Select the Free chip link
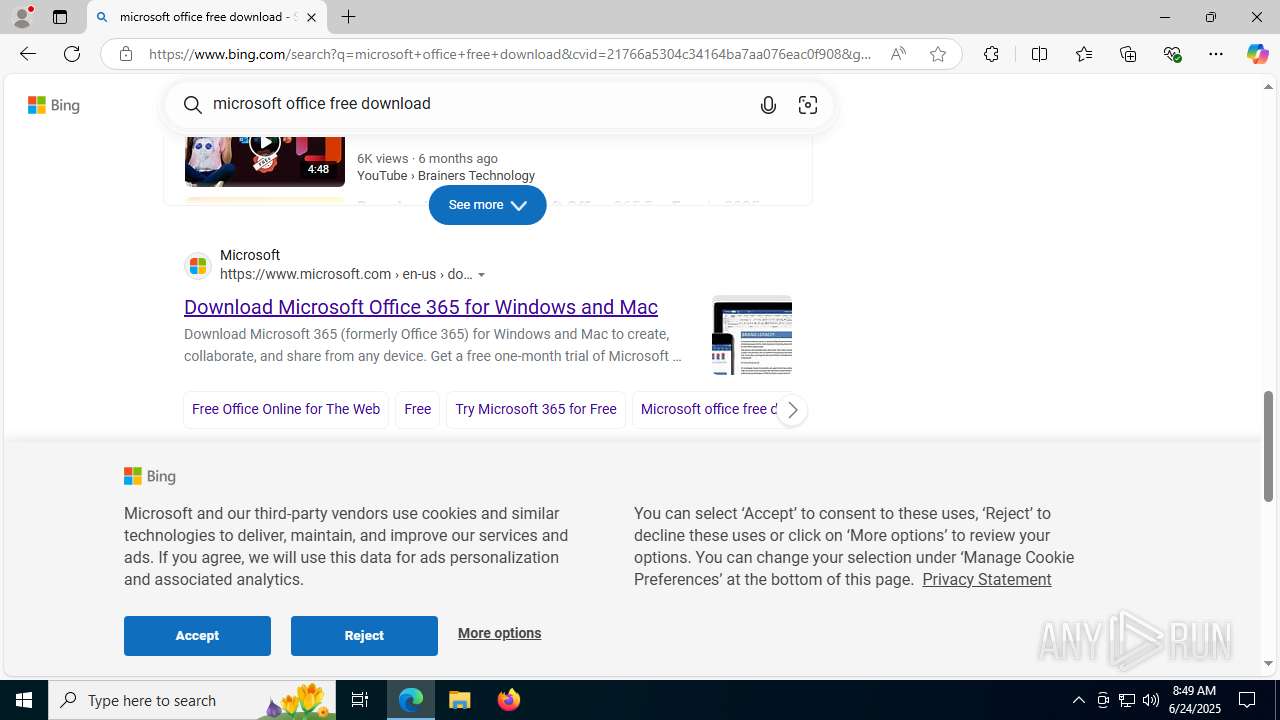 click(x=417, y=409)
